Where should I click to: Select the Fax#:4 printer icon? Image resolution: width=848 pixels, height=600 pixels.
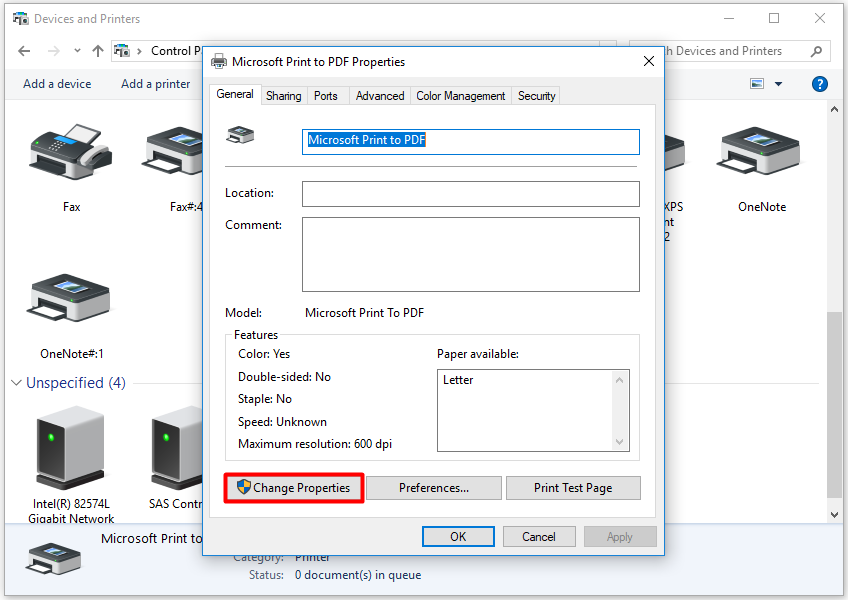[x=173, y=151]
